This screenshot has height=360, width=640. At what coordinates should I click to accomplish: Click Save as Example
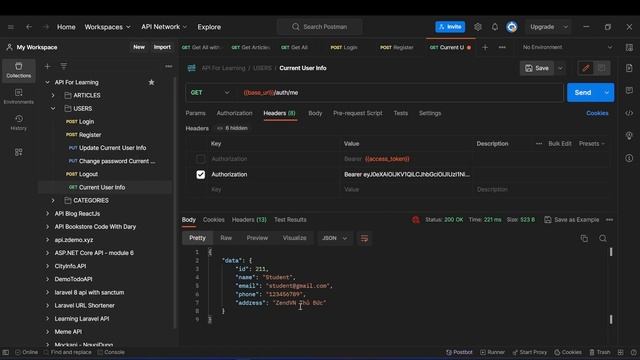pos(571,220)
